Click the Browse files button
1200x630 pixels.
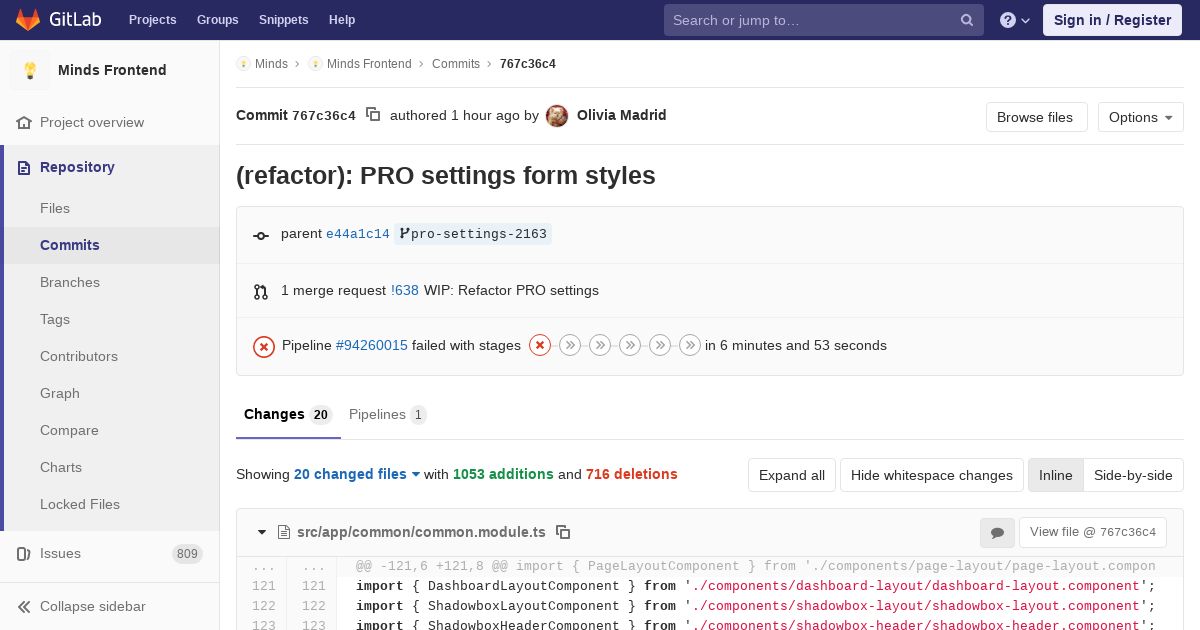1034,117
